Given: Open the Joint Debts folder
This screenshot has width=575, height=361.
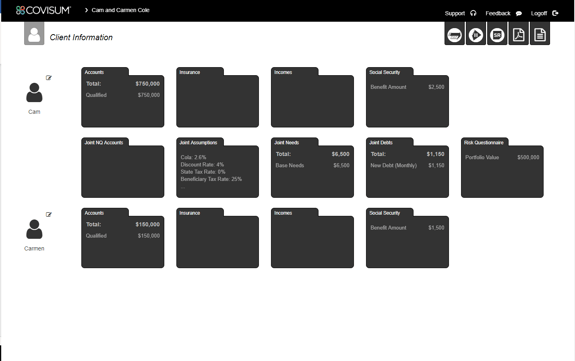Looking at the screenshot, I should (407, 168).
